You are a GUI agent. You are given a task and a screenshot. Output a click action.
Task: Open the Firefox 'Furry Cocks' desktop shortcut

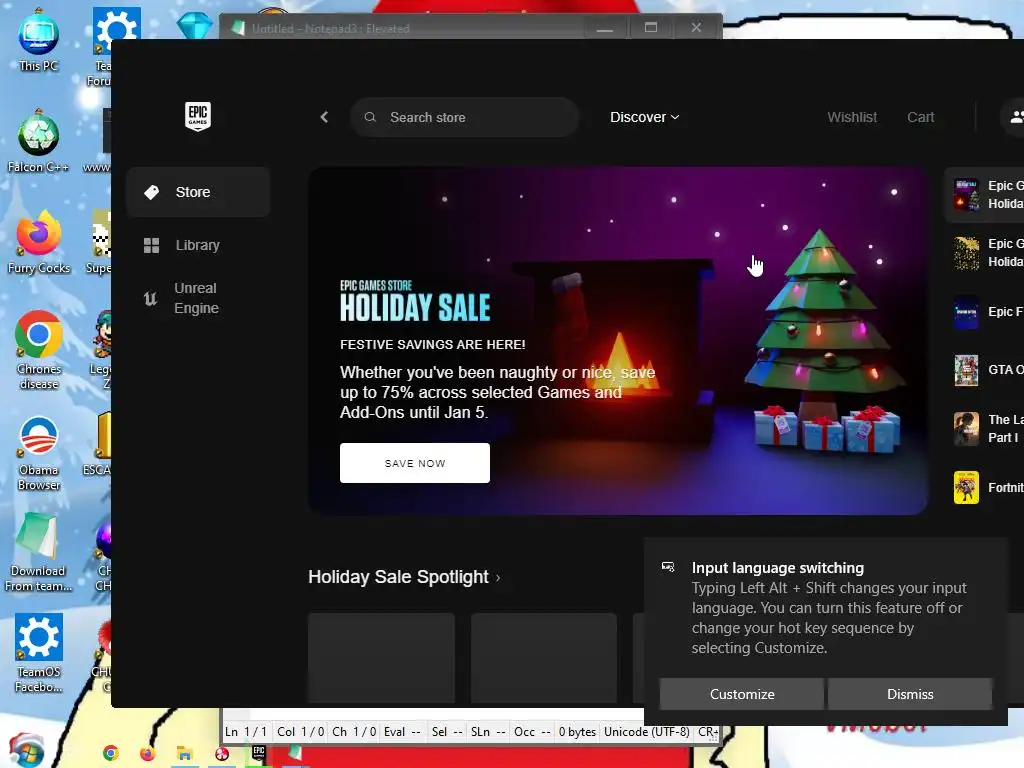click(x=39, y=243)
